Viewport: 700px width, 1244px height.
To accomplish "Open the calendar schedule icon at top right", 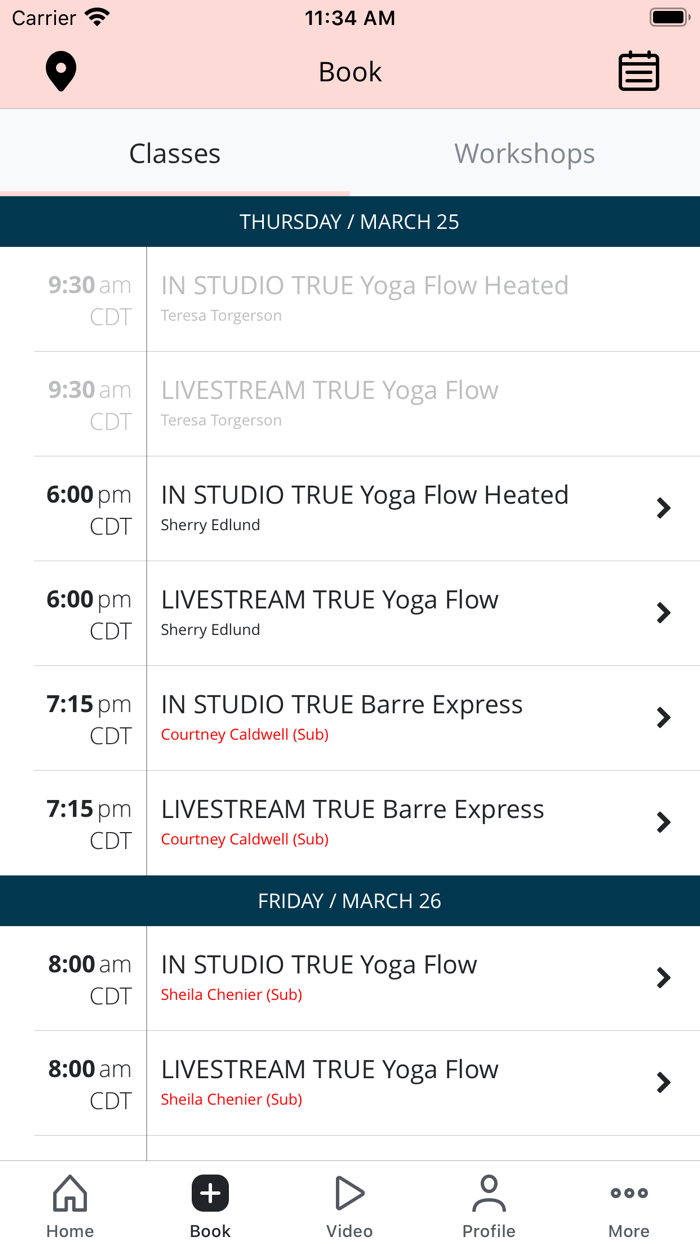I will [639, 71].
